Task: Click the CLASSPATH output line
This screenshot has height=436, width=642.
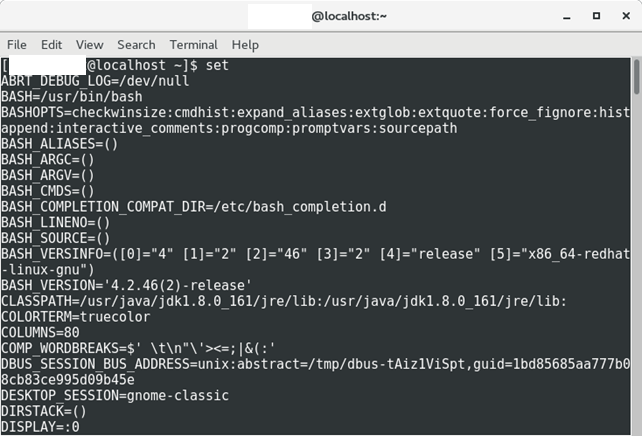Action: coord(284,301)
